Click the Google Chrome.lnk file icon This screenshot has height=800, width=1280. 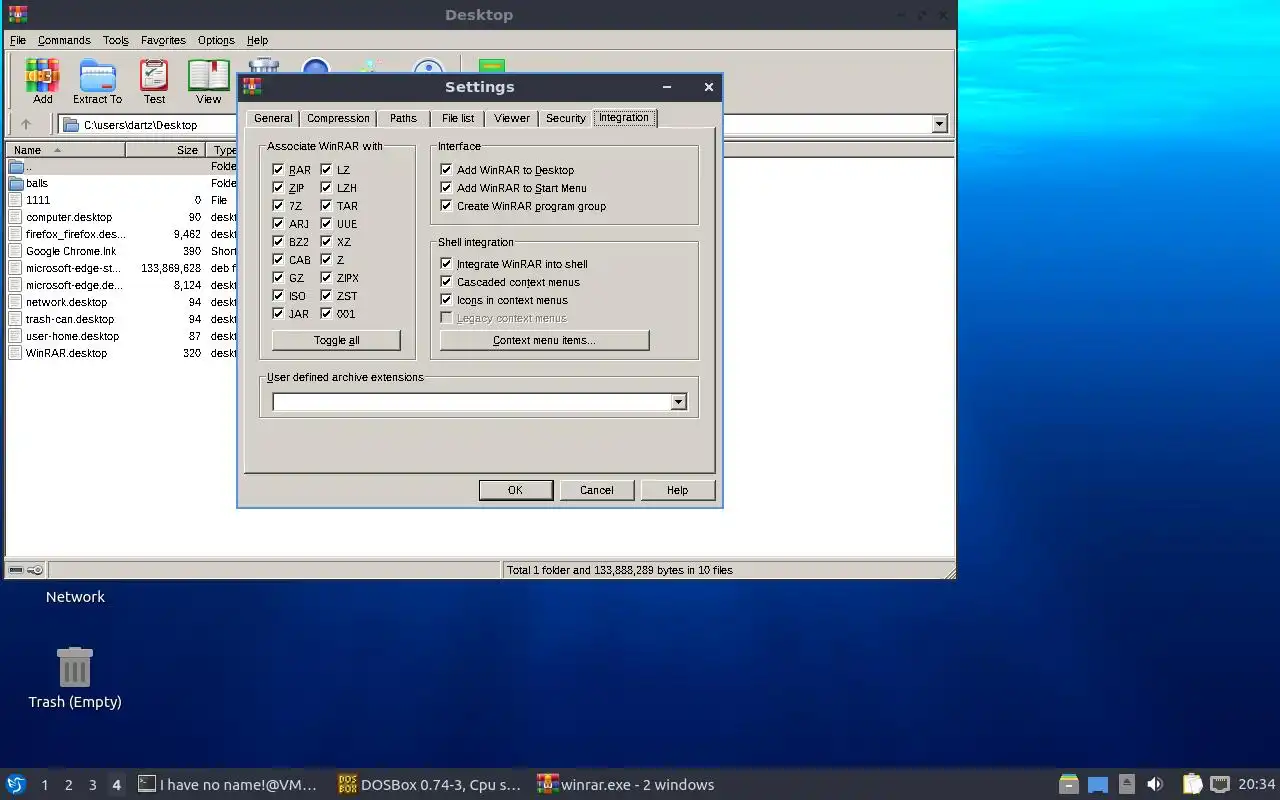click(16, 251)
